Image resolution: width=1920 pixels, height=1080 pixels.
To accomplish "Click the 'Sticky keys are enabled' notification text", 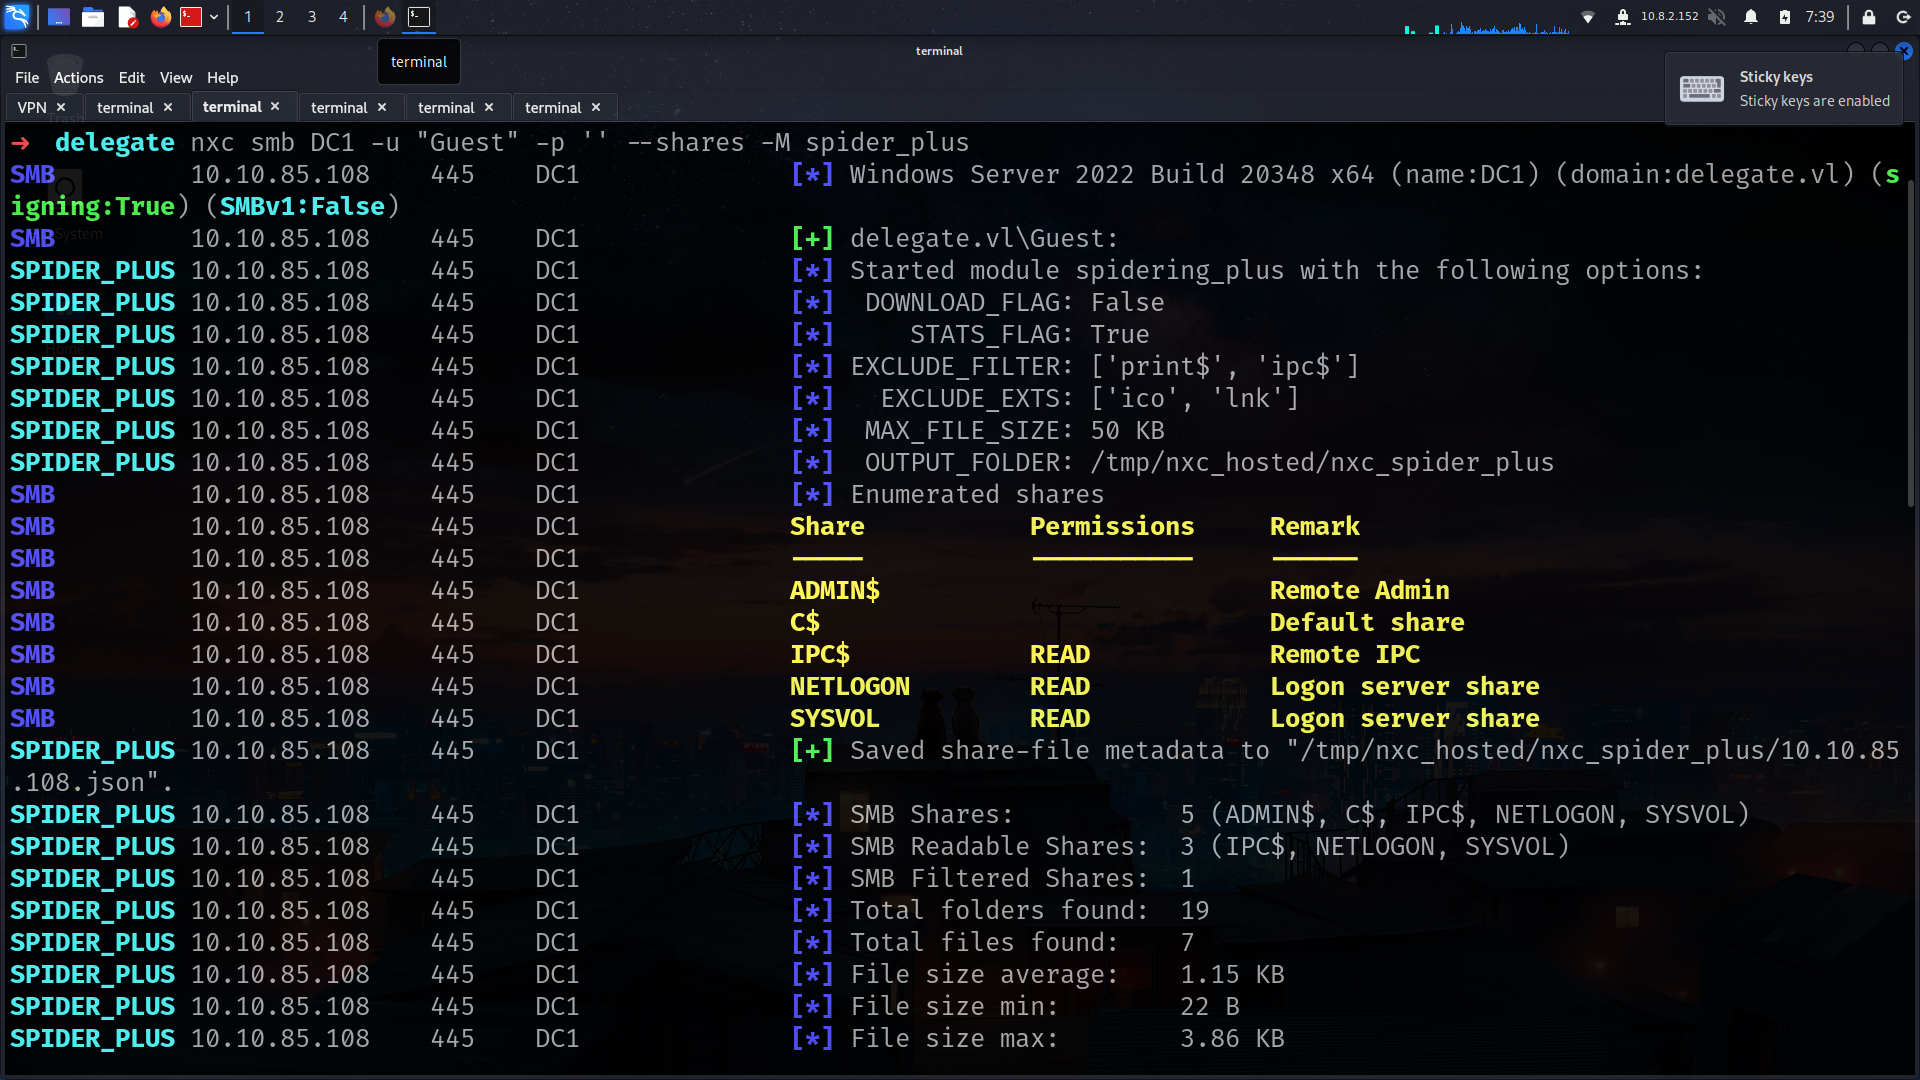I will [1814, 101].
